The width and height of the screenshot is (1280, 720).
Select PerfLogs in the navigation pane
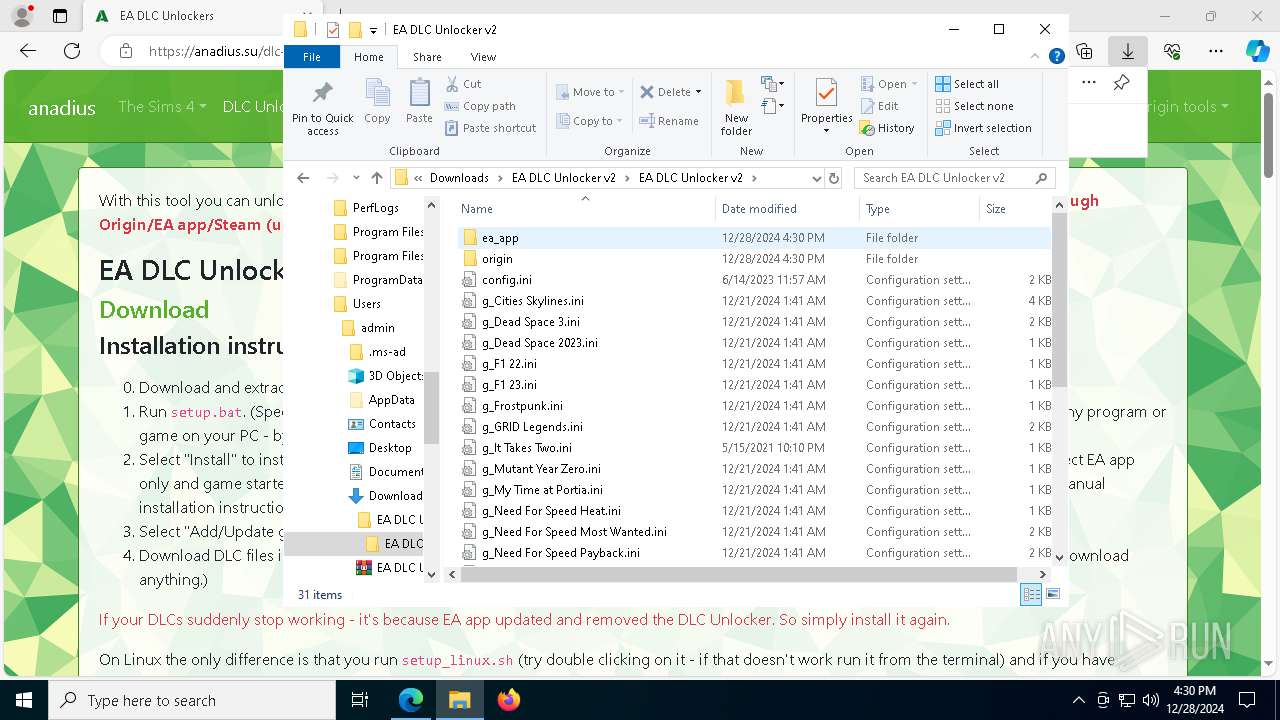coord(375,208)
